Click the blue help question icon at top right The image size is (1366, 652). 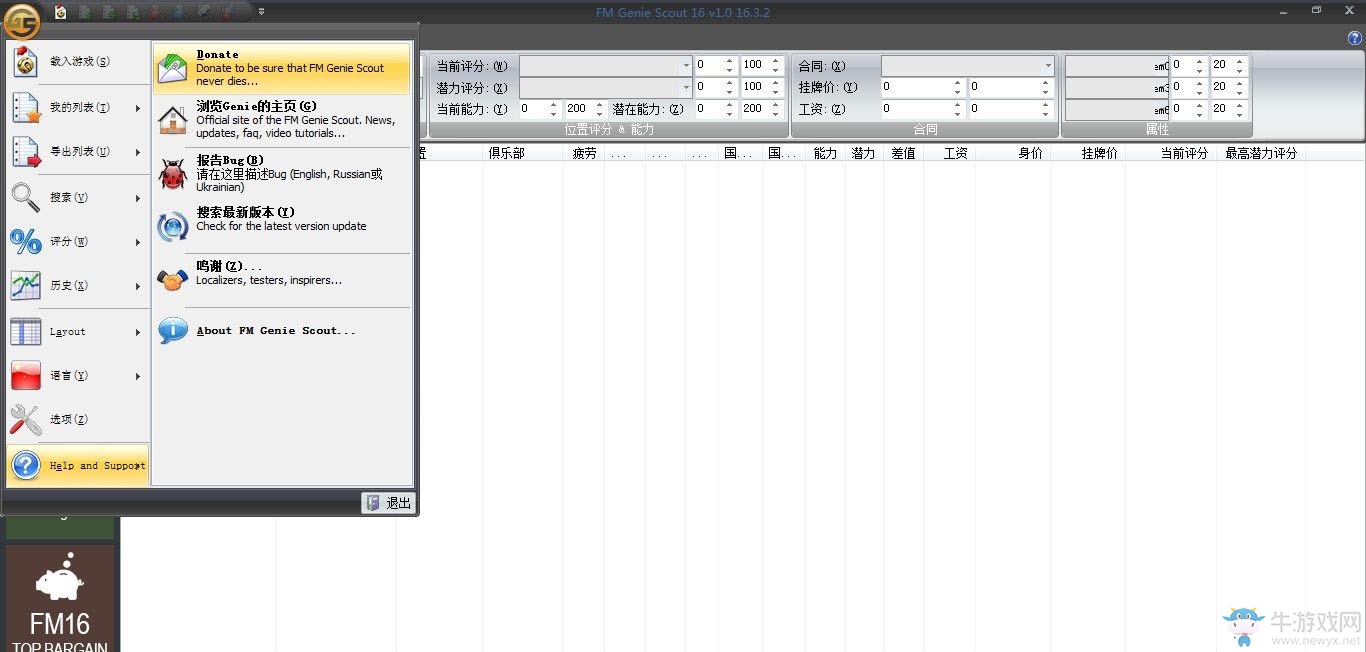(1355, 38)
